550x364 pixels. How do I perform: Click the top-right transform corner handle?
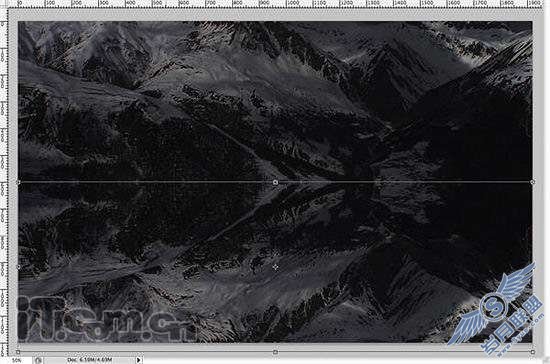point(533,182)
